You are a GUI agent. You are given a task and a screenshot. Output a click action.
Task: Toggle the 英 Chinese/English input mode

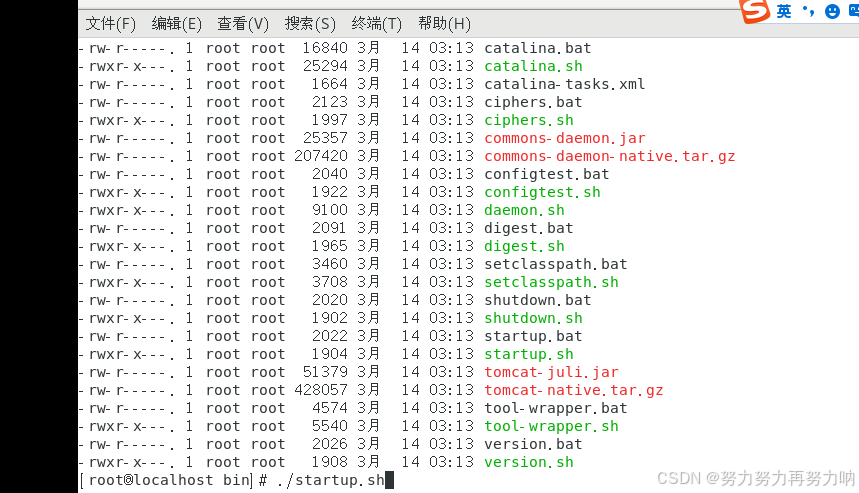783,11
